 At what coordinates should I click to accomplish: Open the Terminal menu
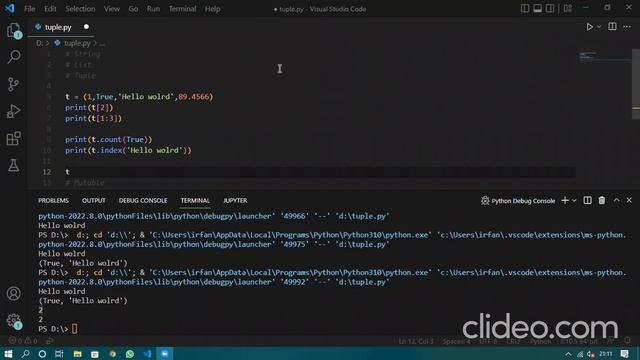[182, 9]
